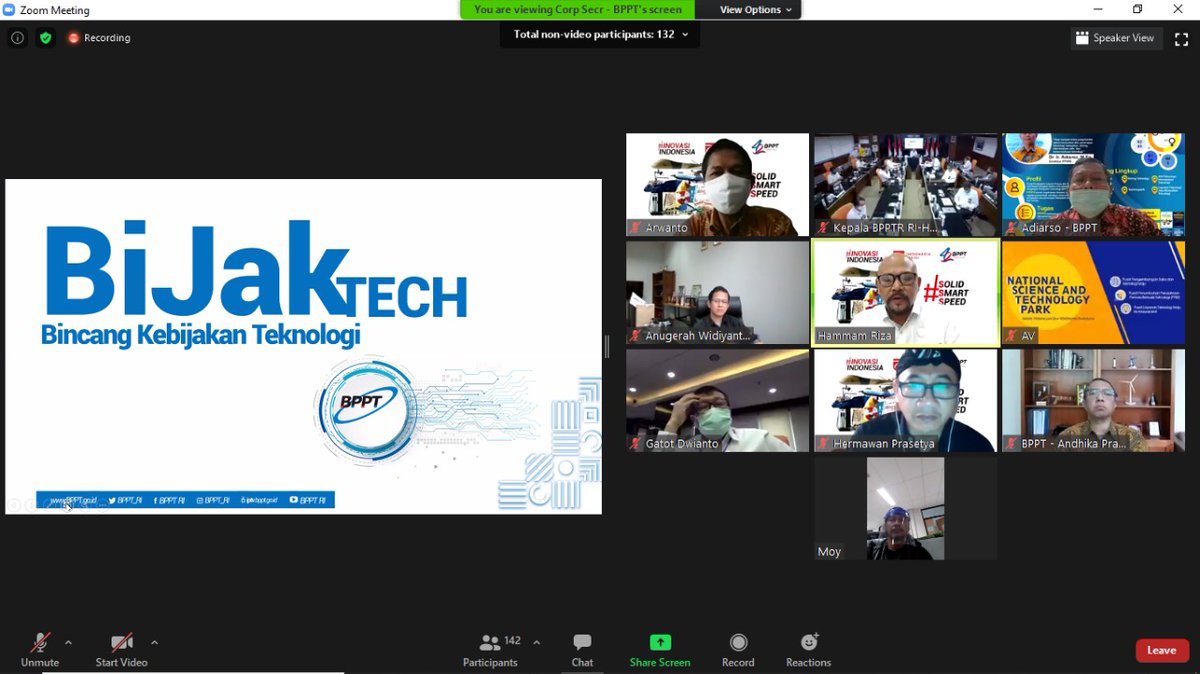Click the Record button

click(738, 650)
